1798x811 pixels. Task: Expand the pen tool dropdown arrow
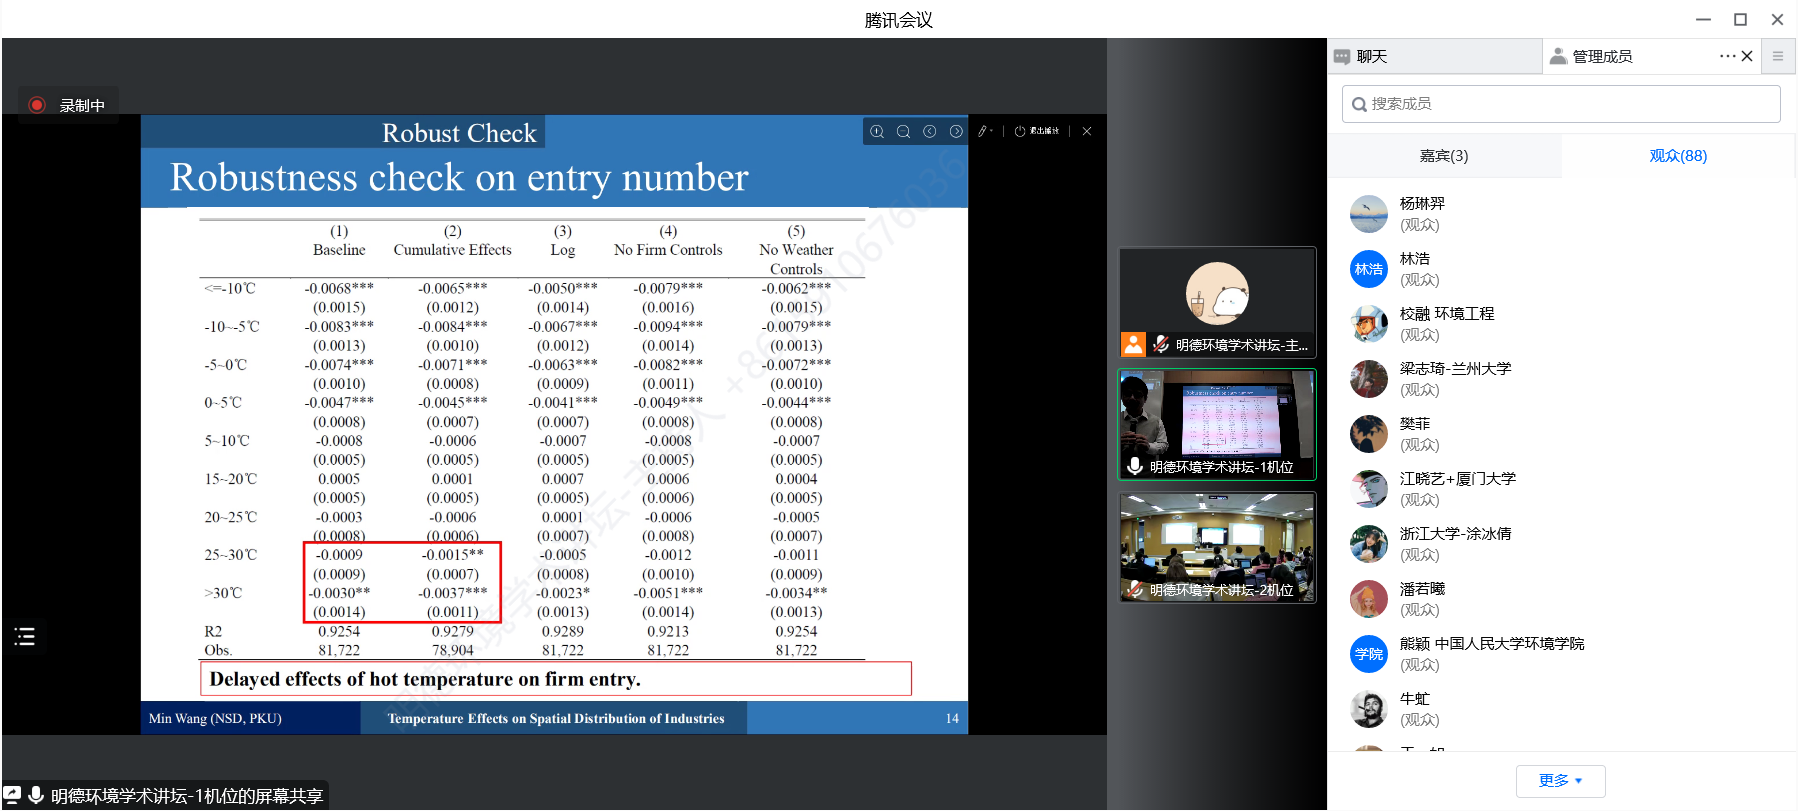coord(992,131)
